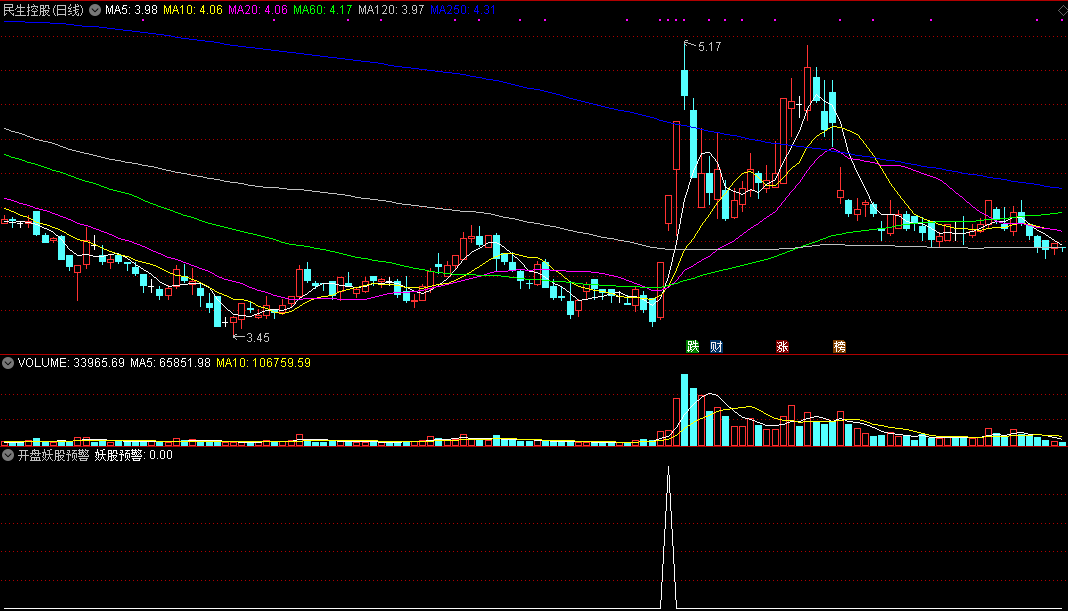Click the green 跌 marker icon

[x=693, y=347]
